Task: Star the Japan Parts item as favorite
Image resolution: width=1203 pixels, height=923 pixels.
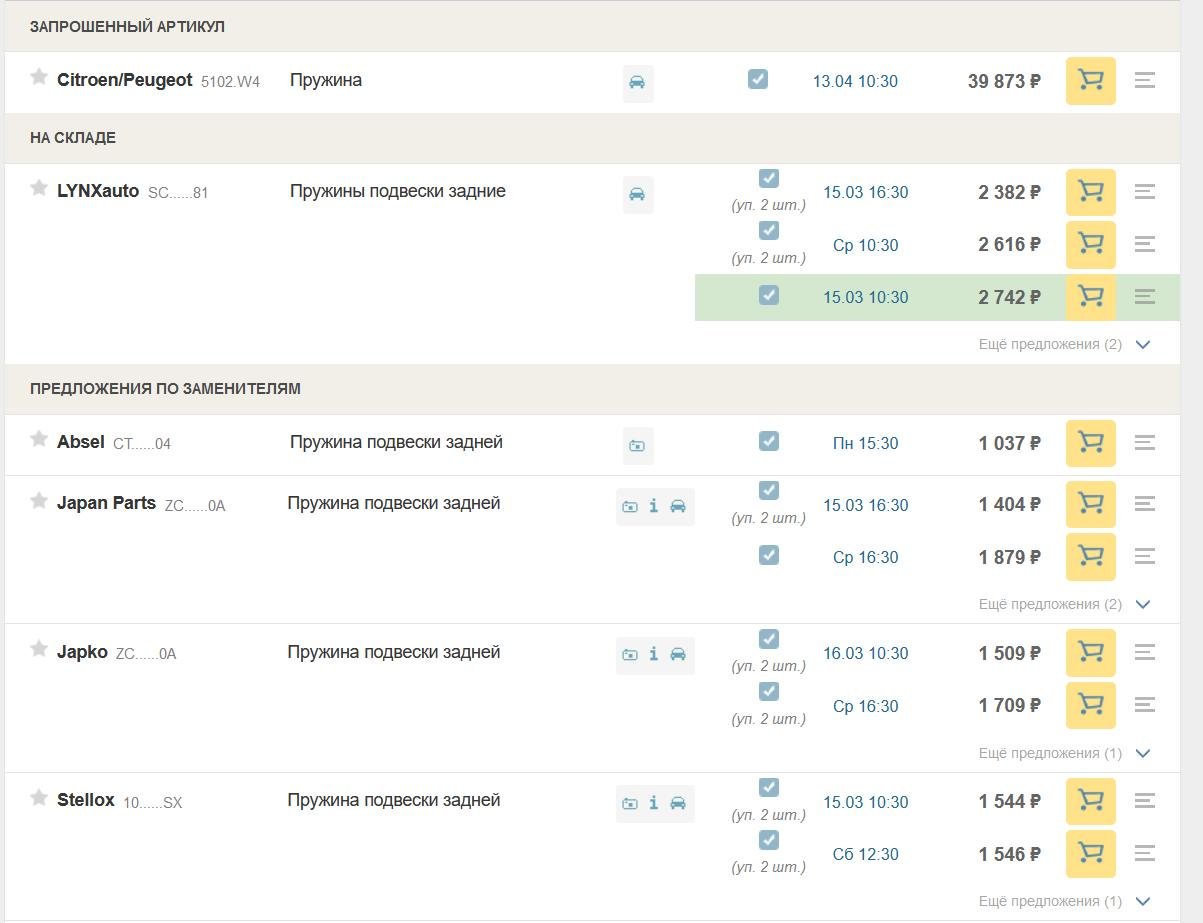Action: 39,501
